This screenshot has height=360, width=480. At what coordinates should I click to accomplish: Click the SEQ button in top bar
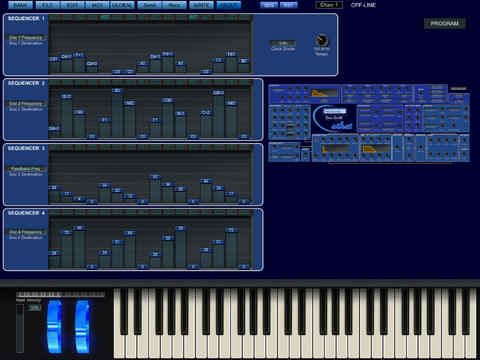click(x=269, y=5)
